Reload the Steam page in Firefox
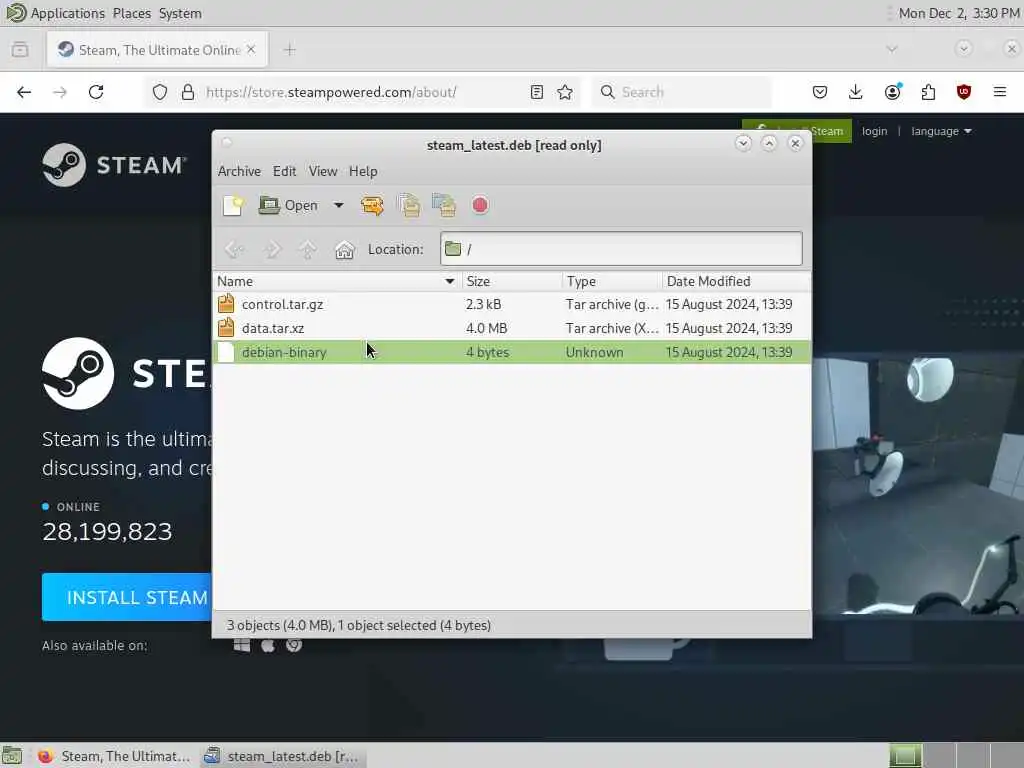Image resolution: width=1024 pixels, height=768 pixels. click(x=96, y=92)
